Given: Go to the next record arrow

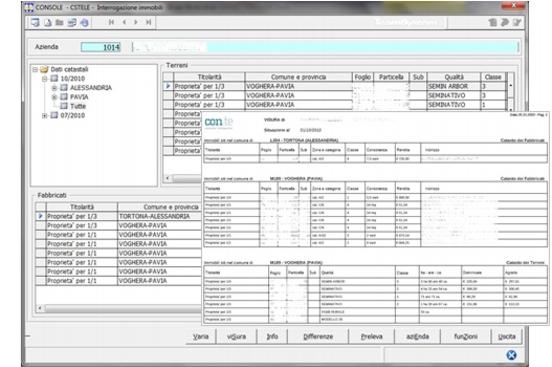Looking at the screenshot, I should tap(136, 22).
